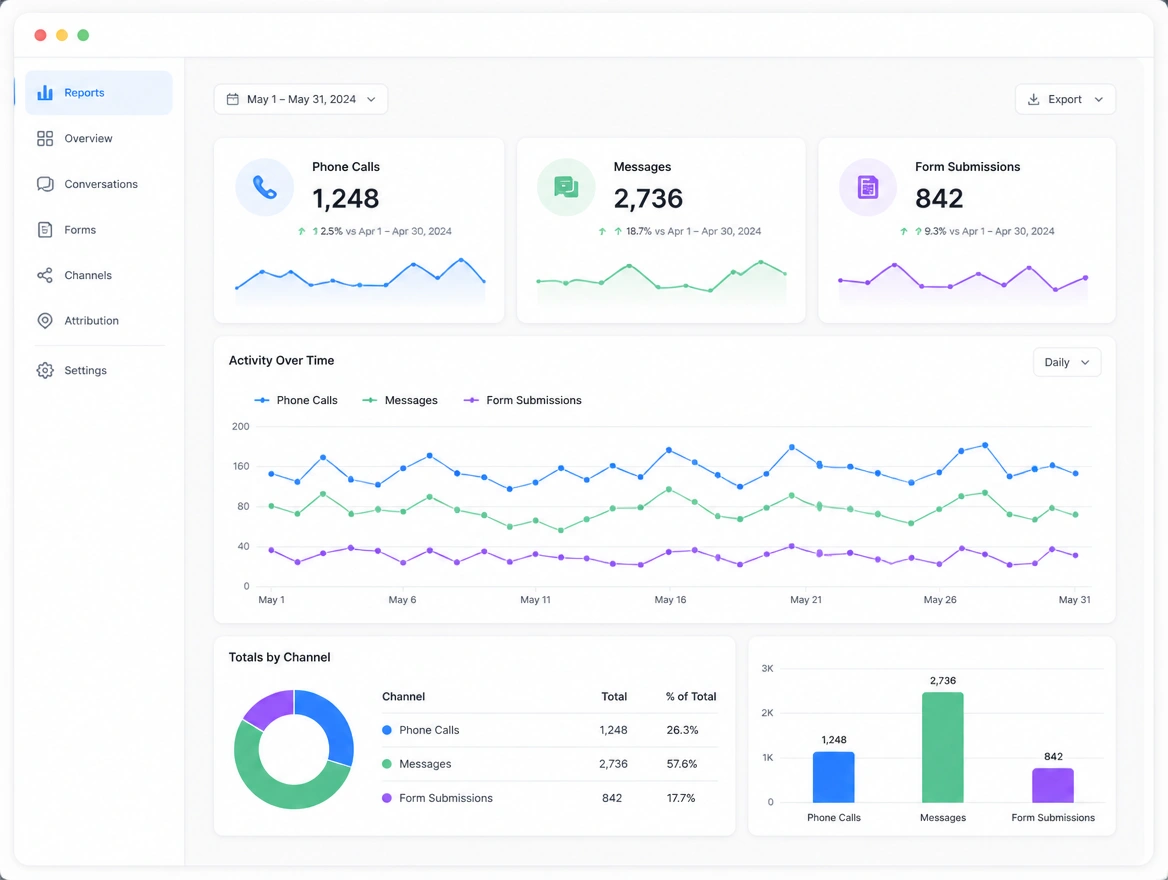Open the Channels page
The image size is (1168, 880).
pos(99,275)
